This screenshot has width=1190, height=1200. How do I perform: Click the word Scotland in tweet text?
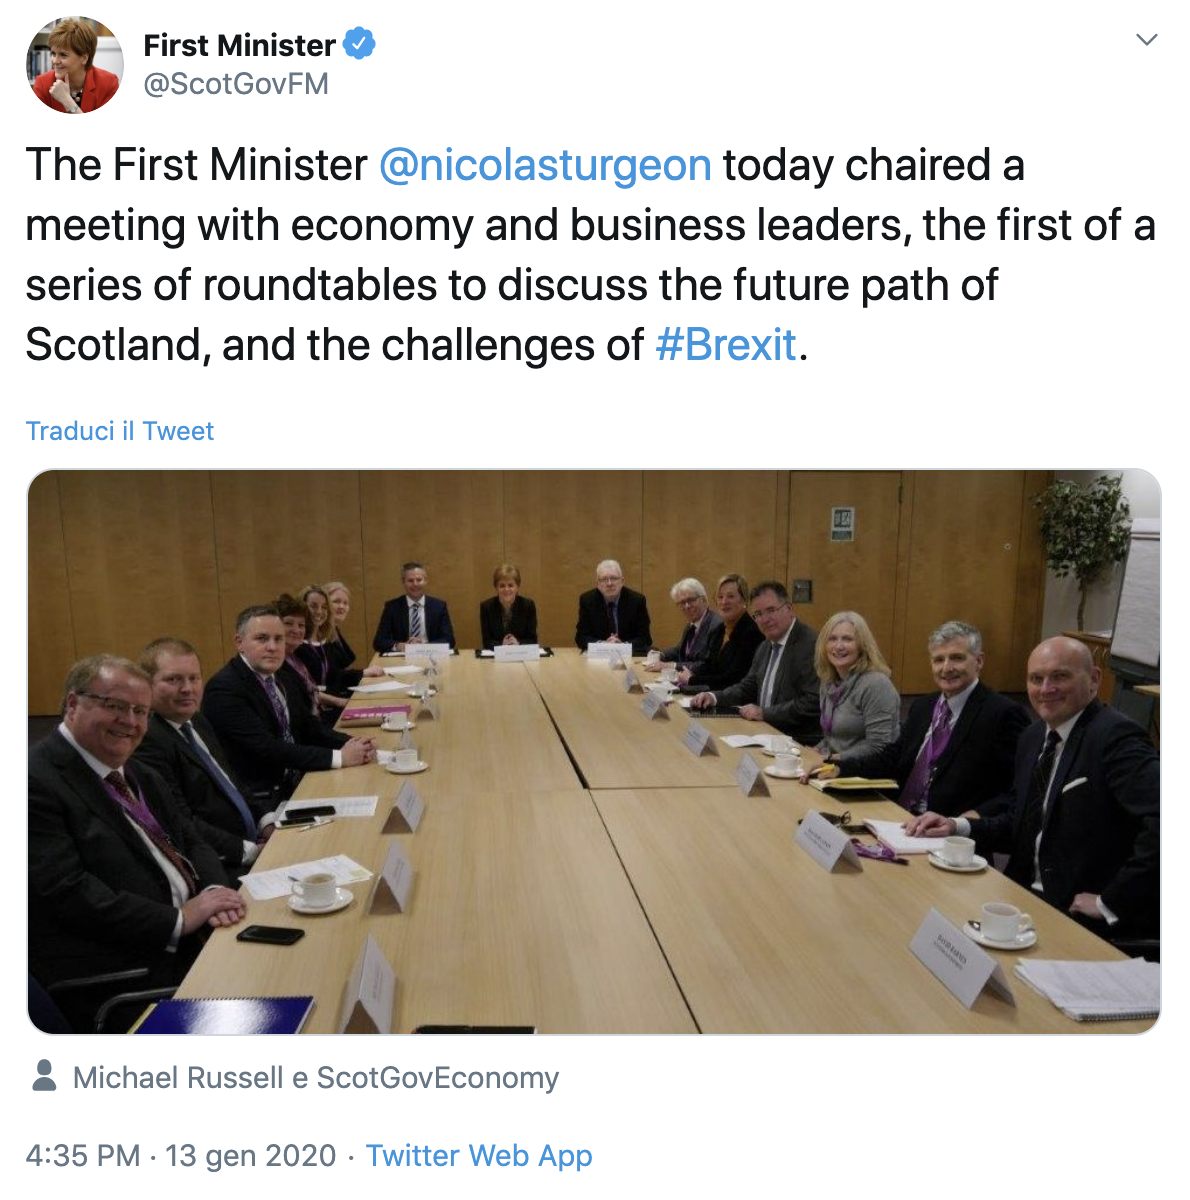click(x=117, y=345)
